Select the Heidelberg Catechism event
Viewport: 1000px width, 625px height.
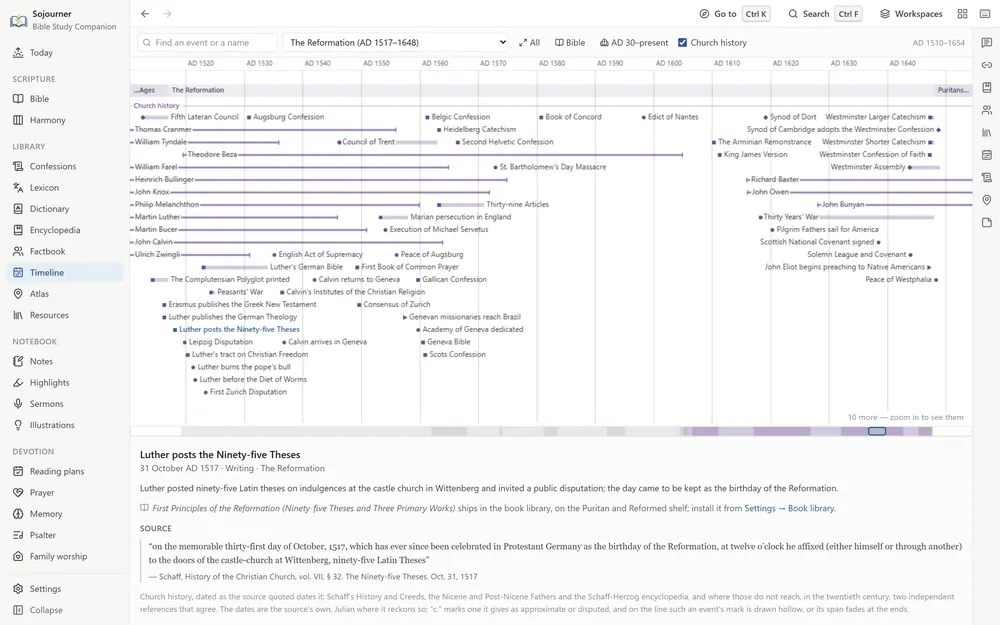(476, 129)
